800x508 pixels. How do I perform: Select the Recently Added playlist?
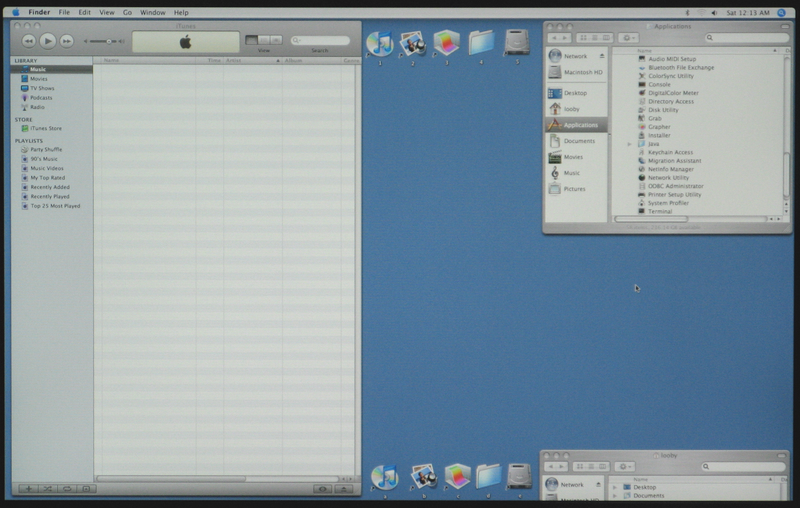pyautogui.click(x=52, y=187)
